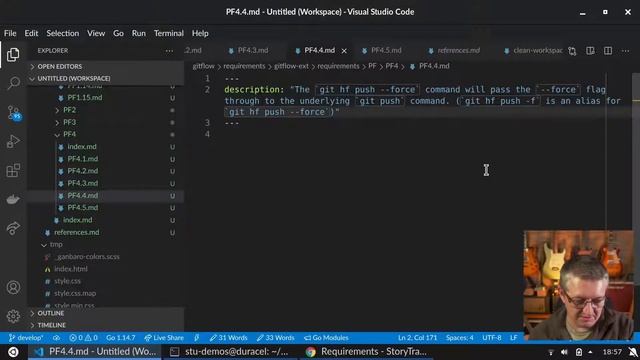This screenshot has height=360, width=640.
Task: Open the Selection menu
Action: [x=62, y=33]
